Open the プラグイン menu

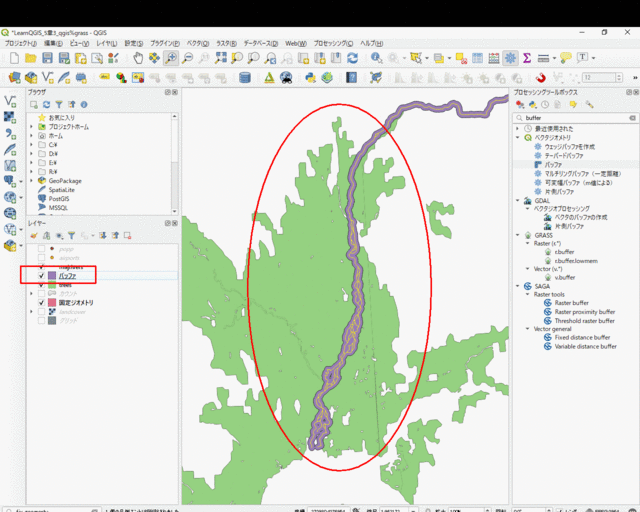[164, 44]
